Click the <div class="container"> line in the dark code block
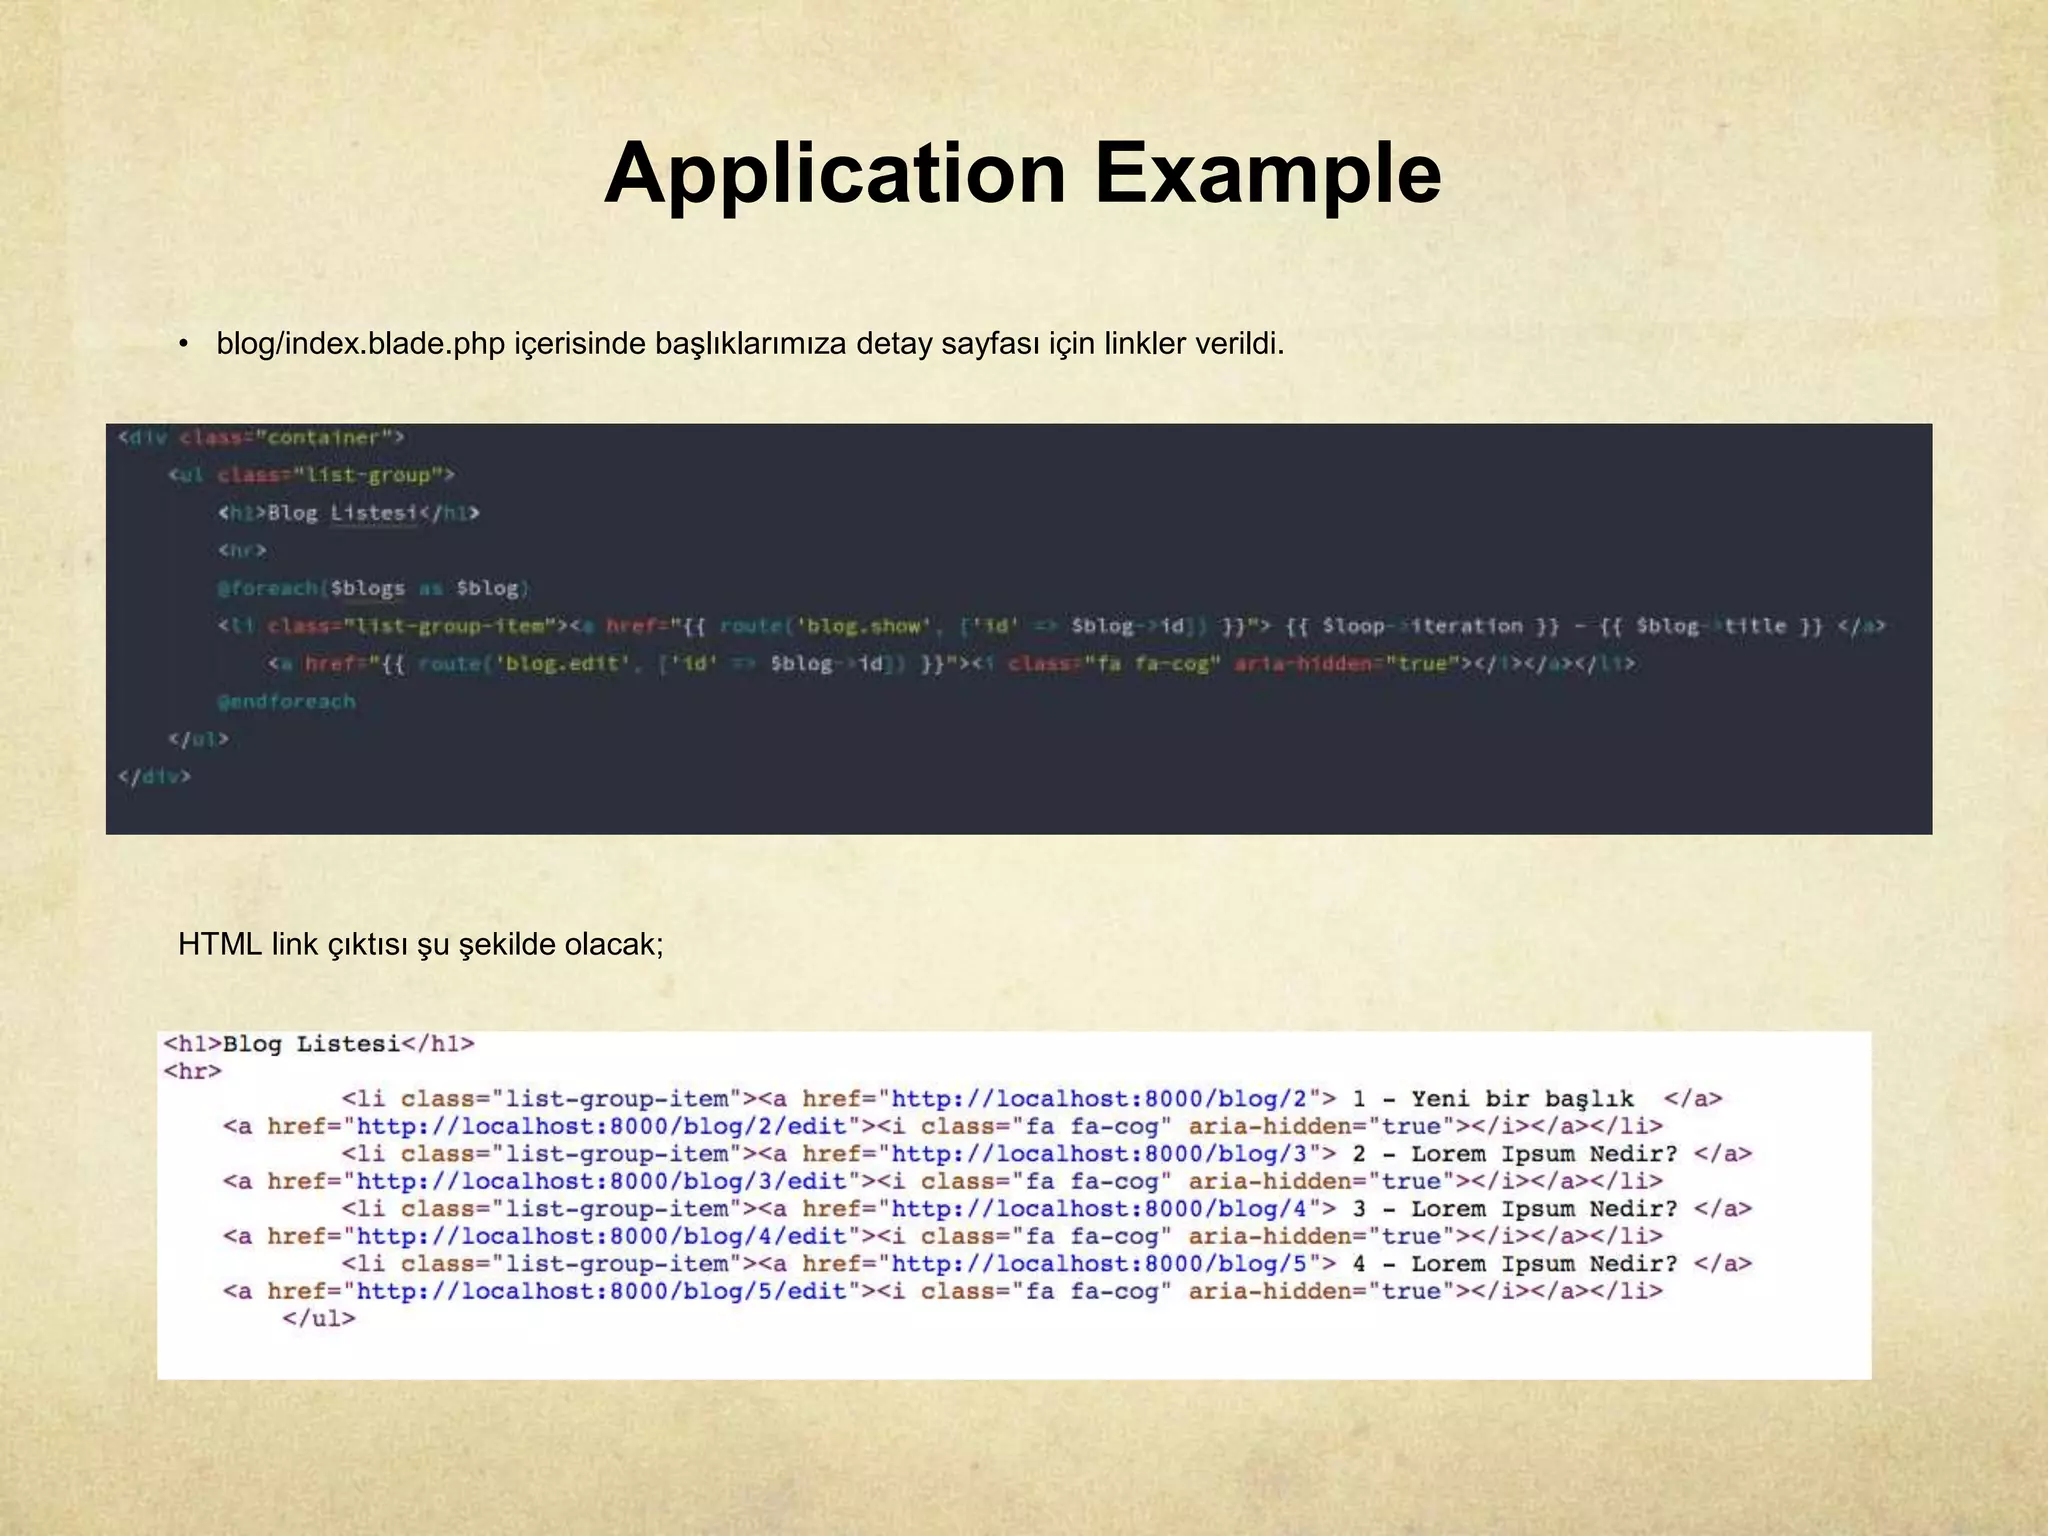 pyautogui.click(x=260, y=437)
